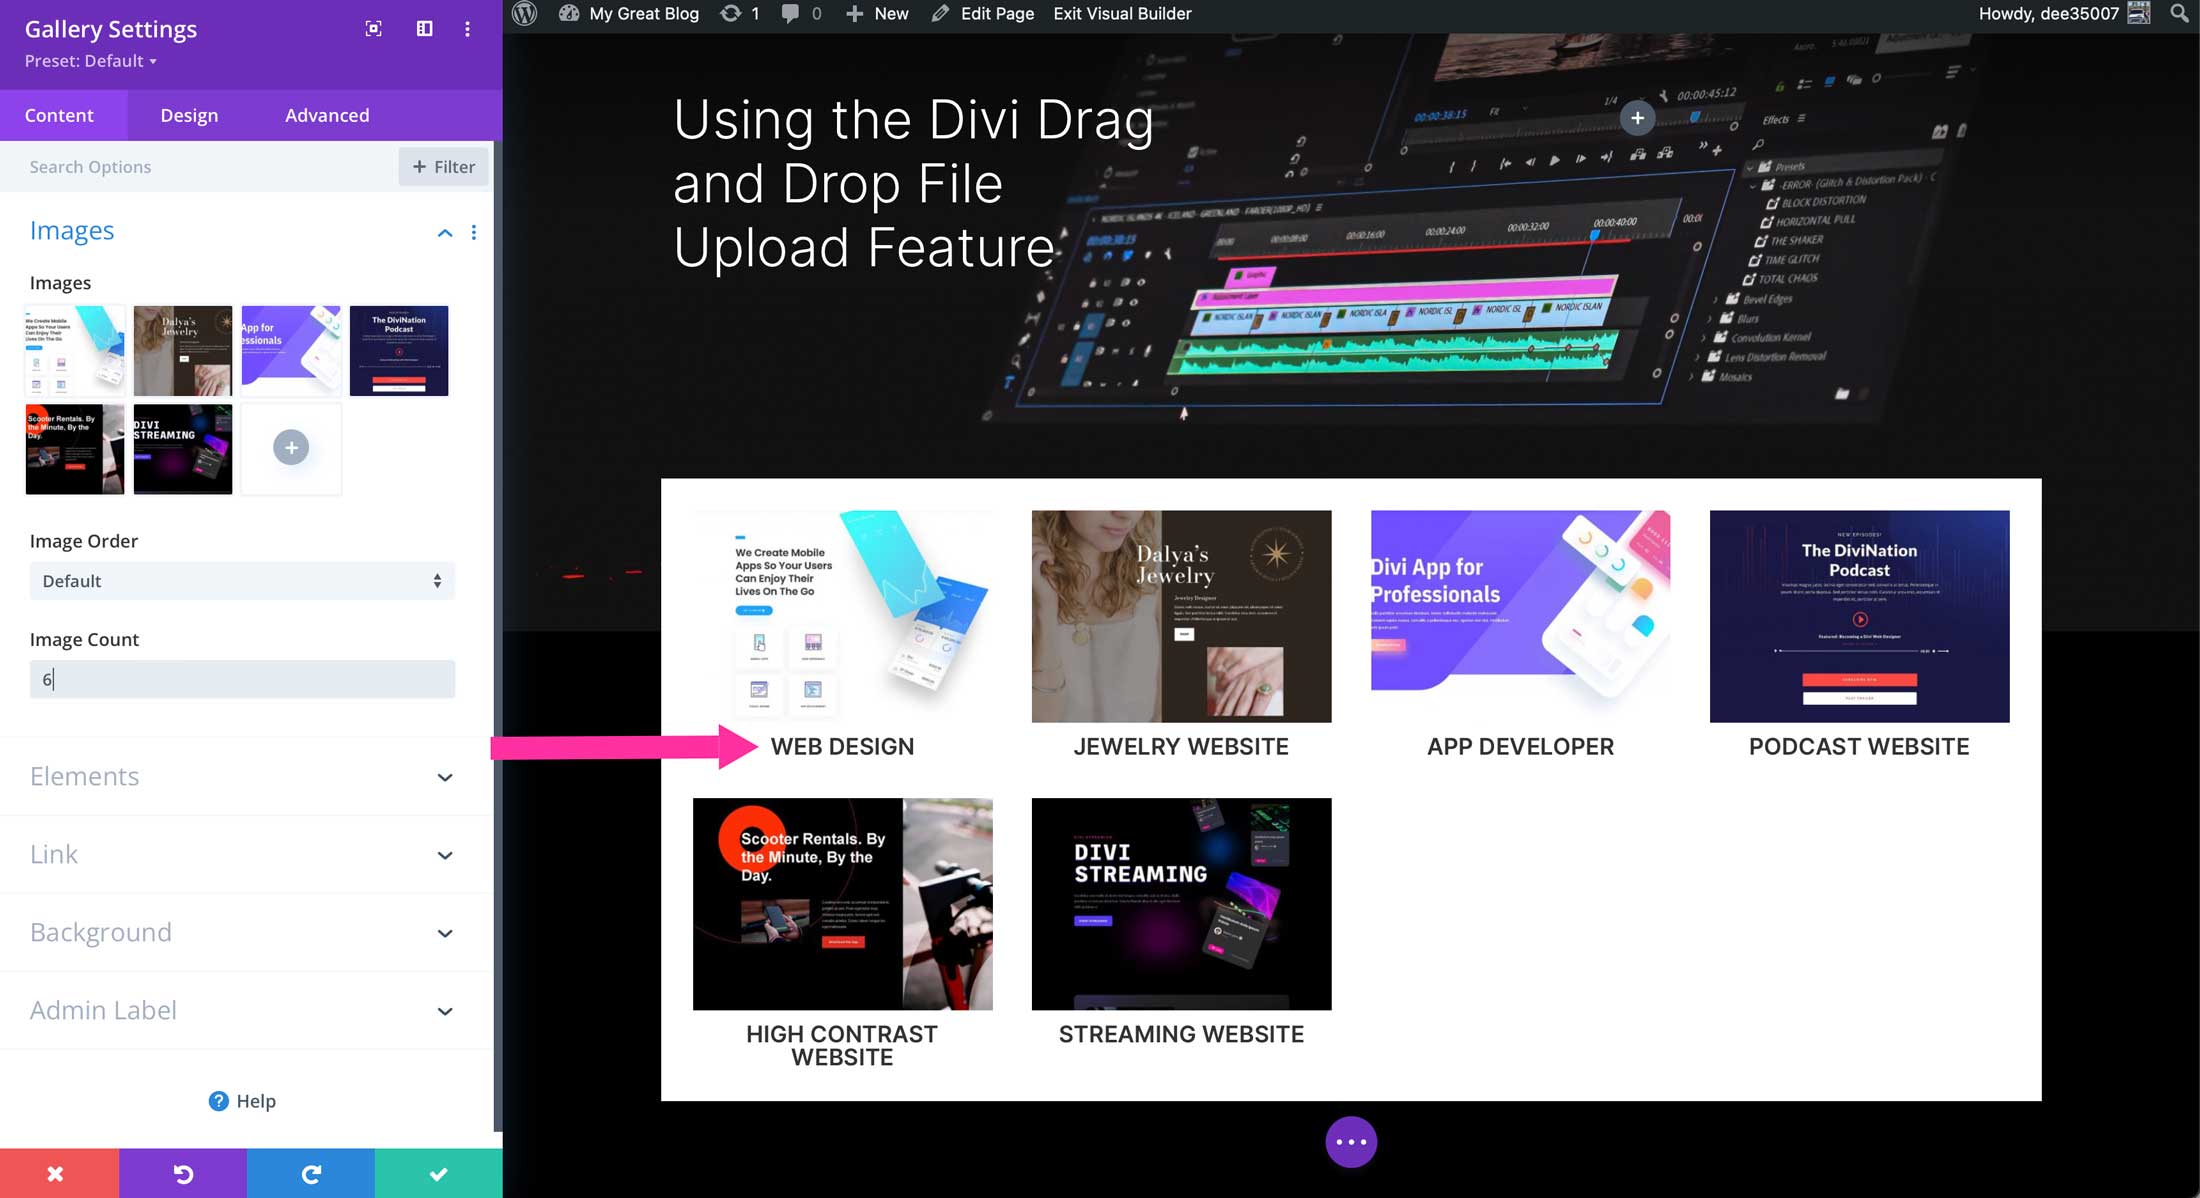Screen dimensions: 2200x1198
Task: Open the admin bar search icon
Action: (x=2178, y=13)
